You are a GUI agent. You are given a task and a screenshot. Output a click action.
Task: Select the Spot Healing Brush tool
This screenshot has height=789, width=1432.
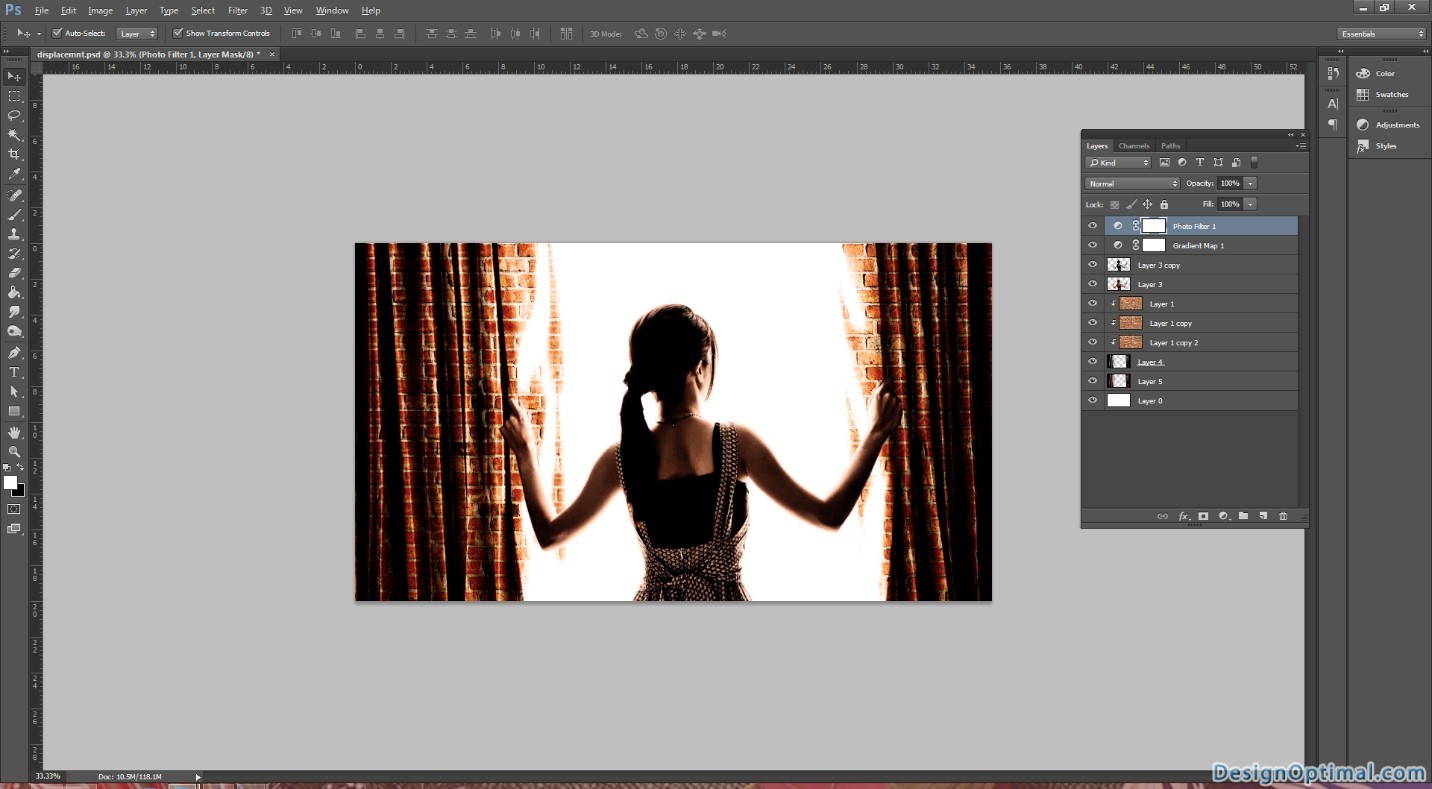tap(14, 195)
